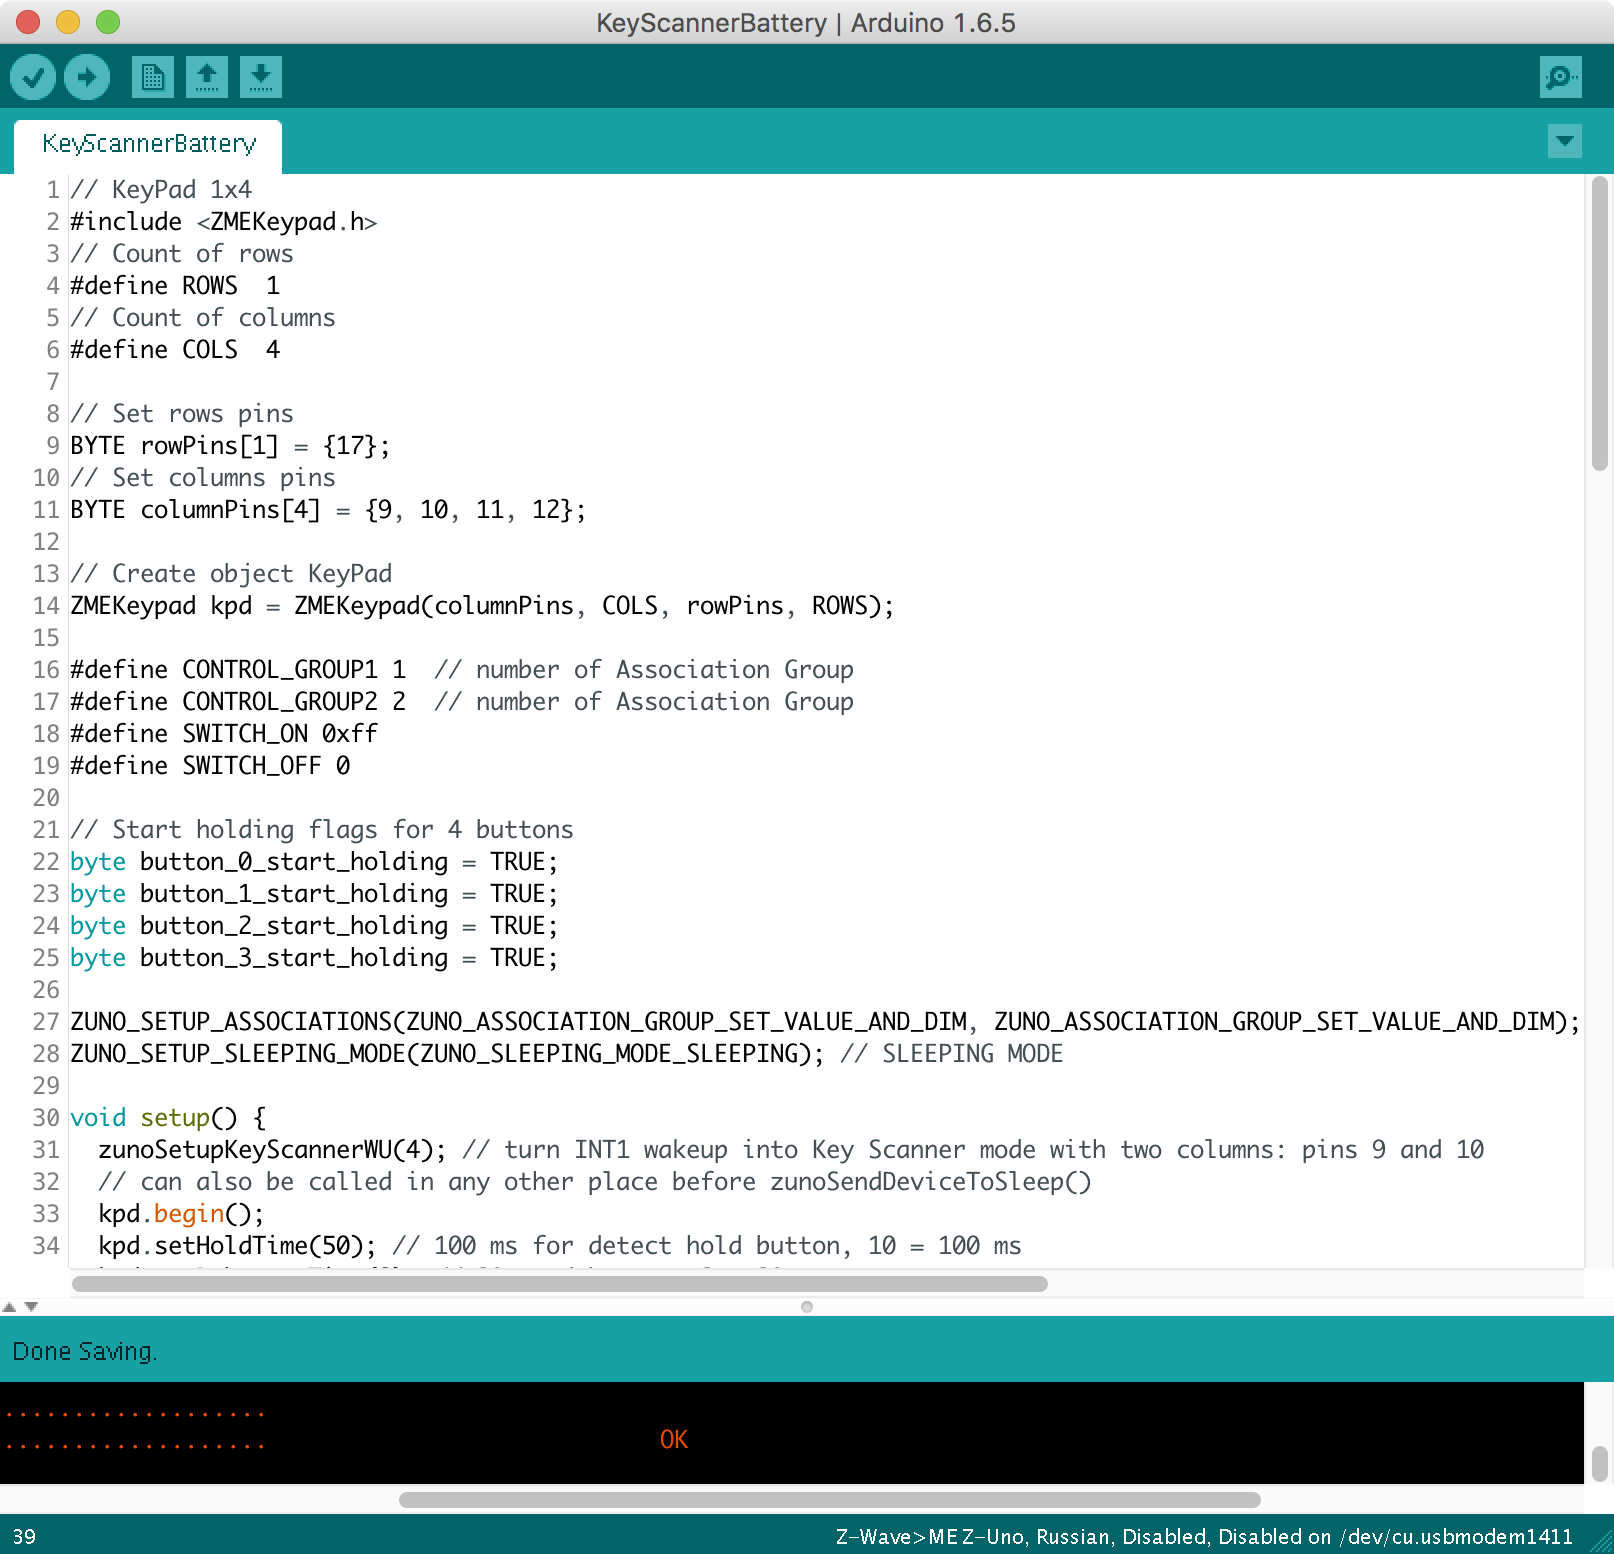
Task: Click the 'can also be called' comment line
Action: tap(595, 1182)
